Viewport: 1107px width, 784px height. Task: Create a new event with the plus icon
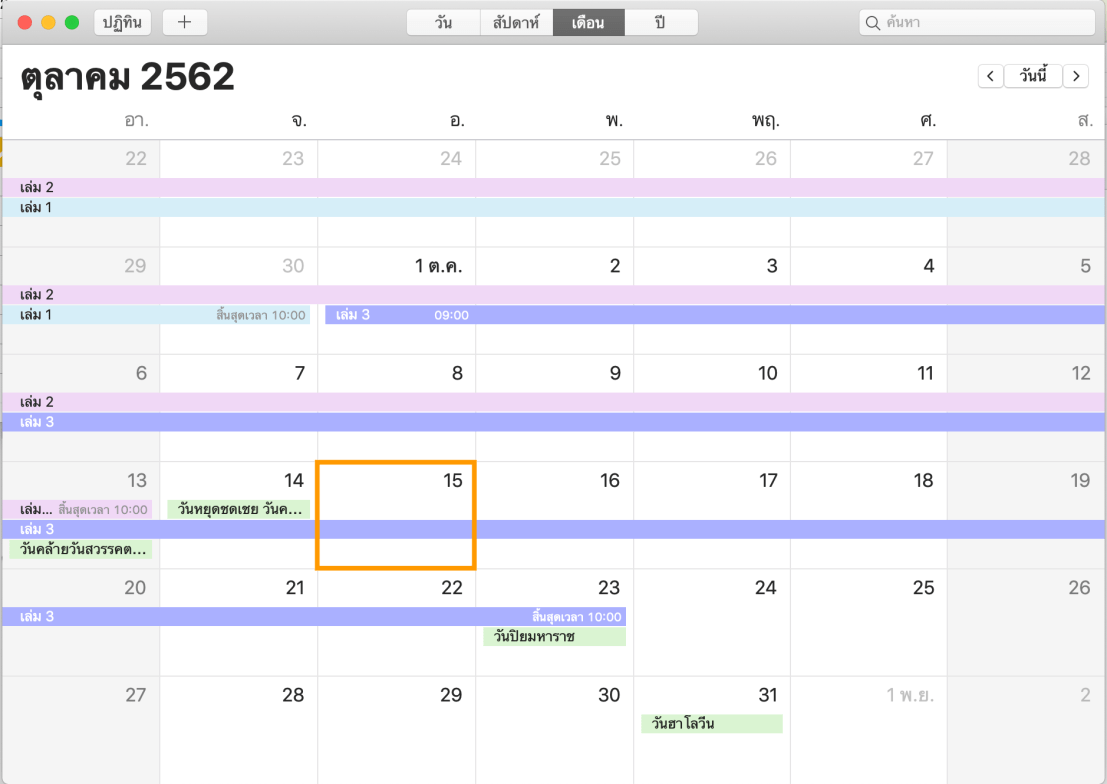coord(184,21)
